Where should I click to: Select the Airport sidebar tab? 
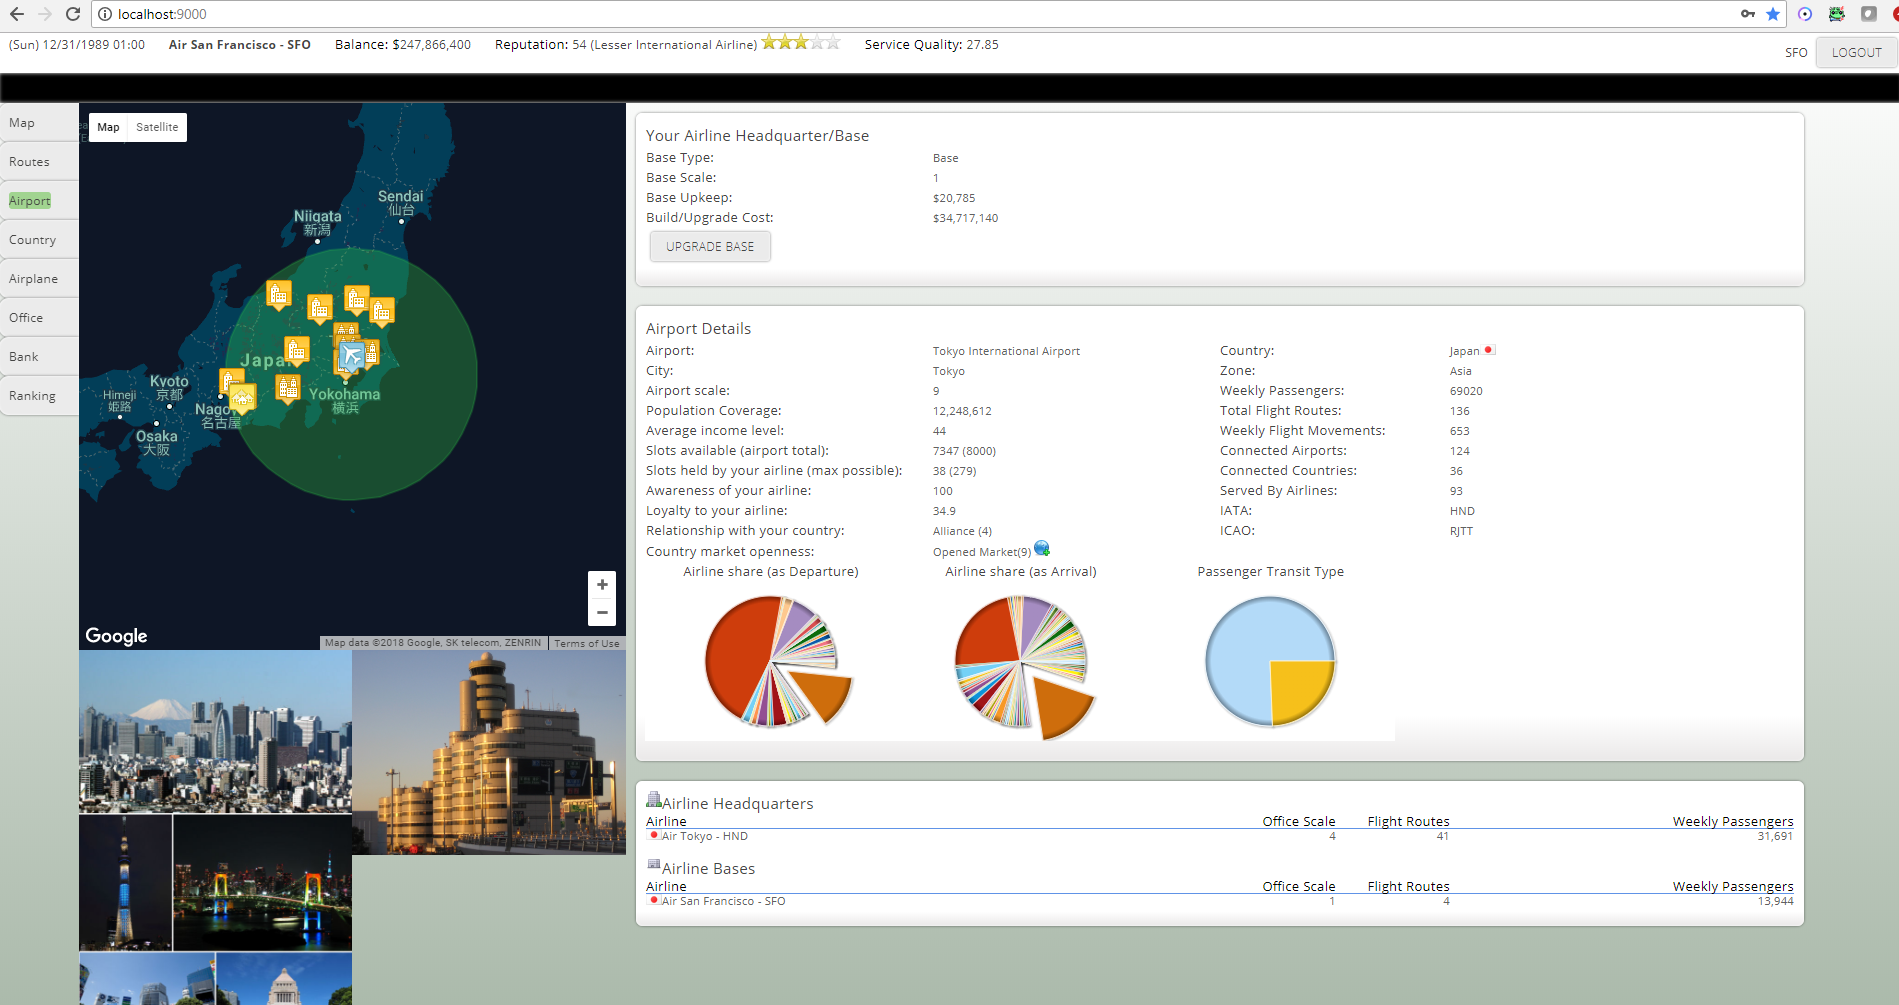[x=39, y=201]
